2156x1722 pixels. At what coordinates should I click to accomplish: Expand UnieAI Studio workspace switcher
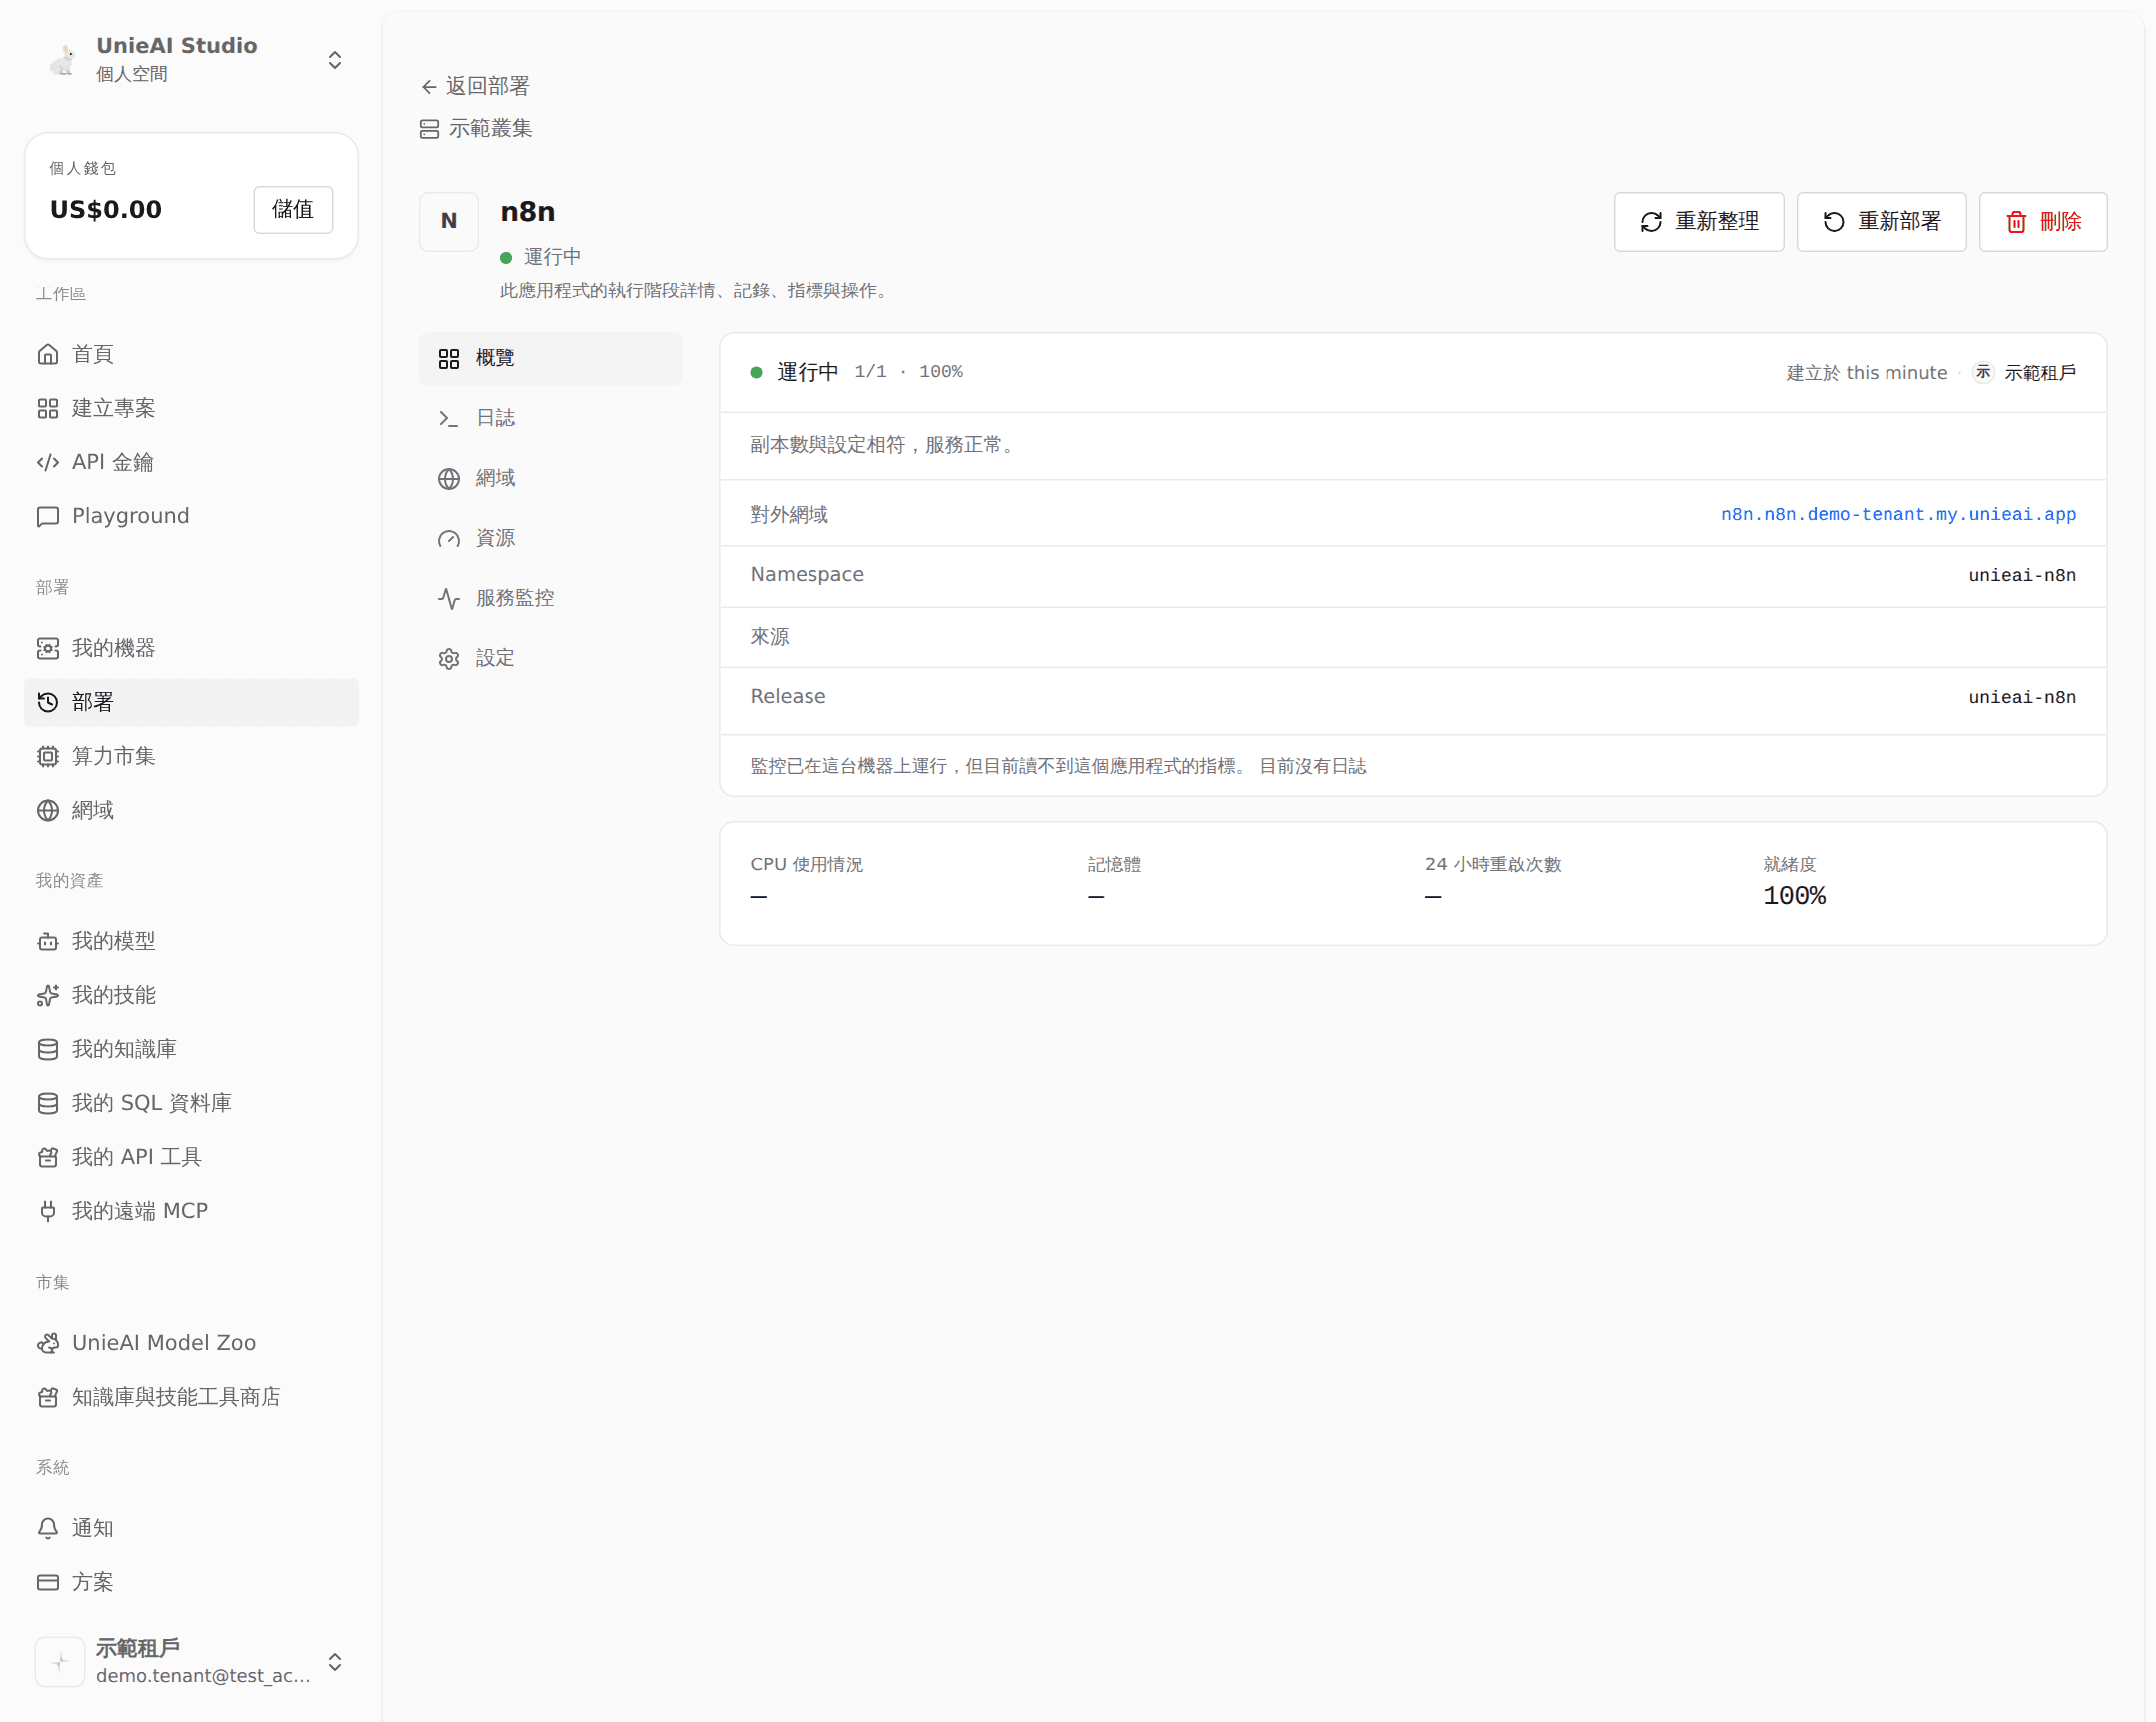click(x=335, y=60)
